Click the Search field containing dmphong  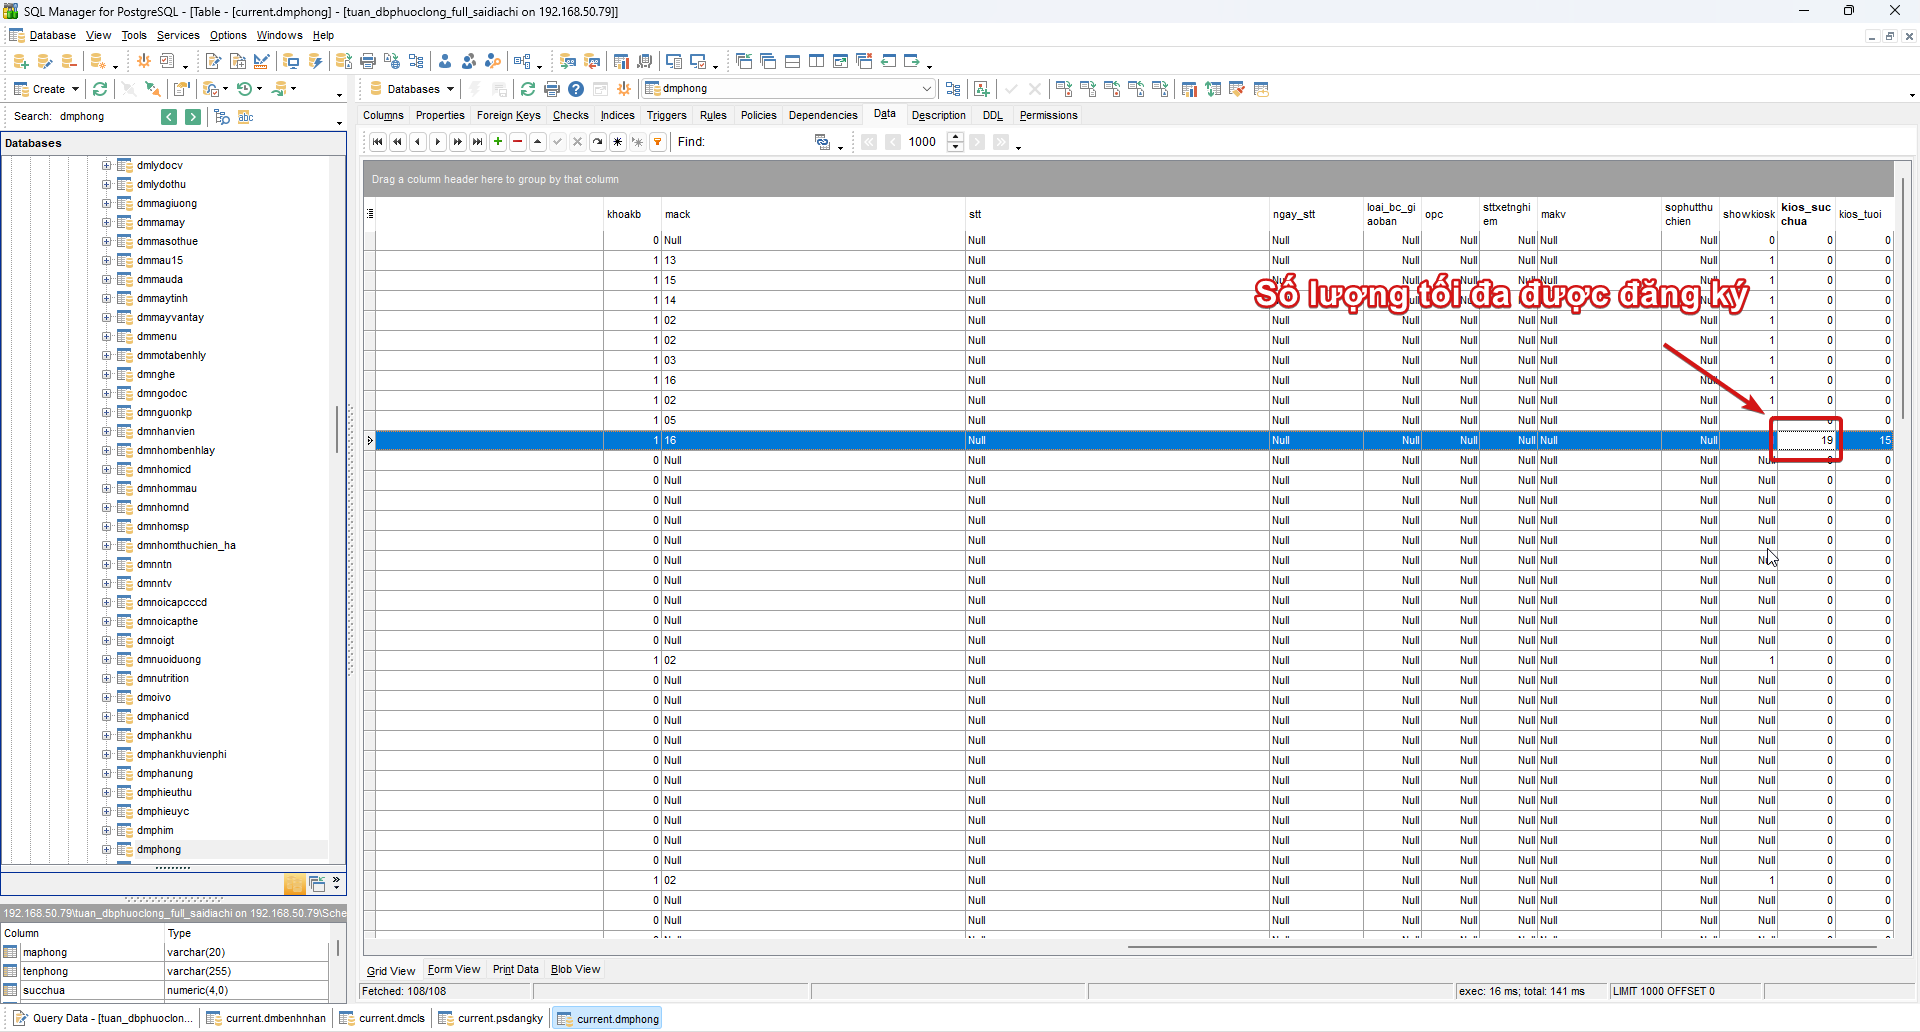[x=106, y=117]
